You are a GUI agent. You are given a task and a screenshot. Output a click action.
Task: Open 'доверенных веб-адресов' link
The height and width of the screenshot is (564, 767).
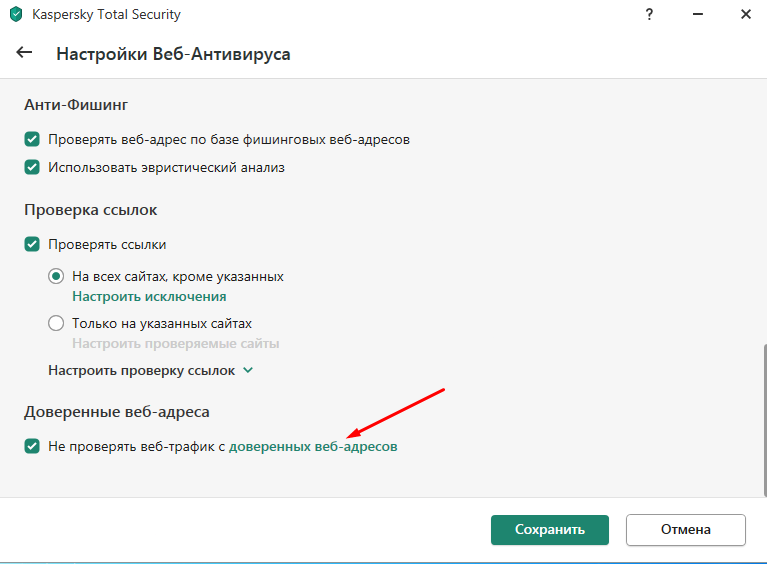(313, 447)
